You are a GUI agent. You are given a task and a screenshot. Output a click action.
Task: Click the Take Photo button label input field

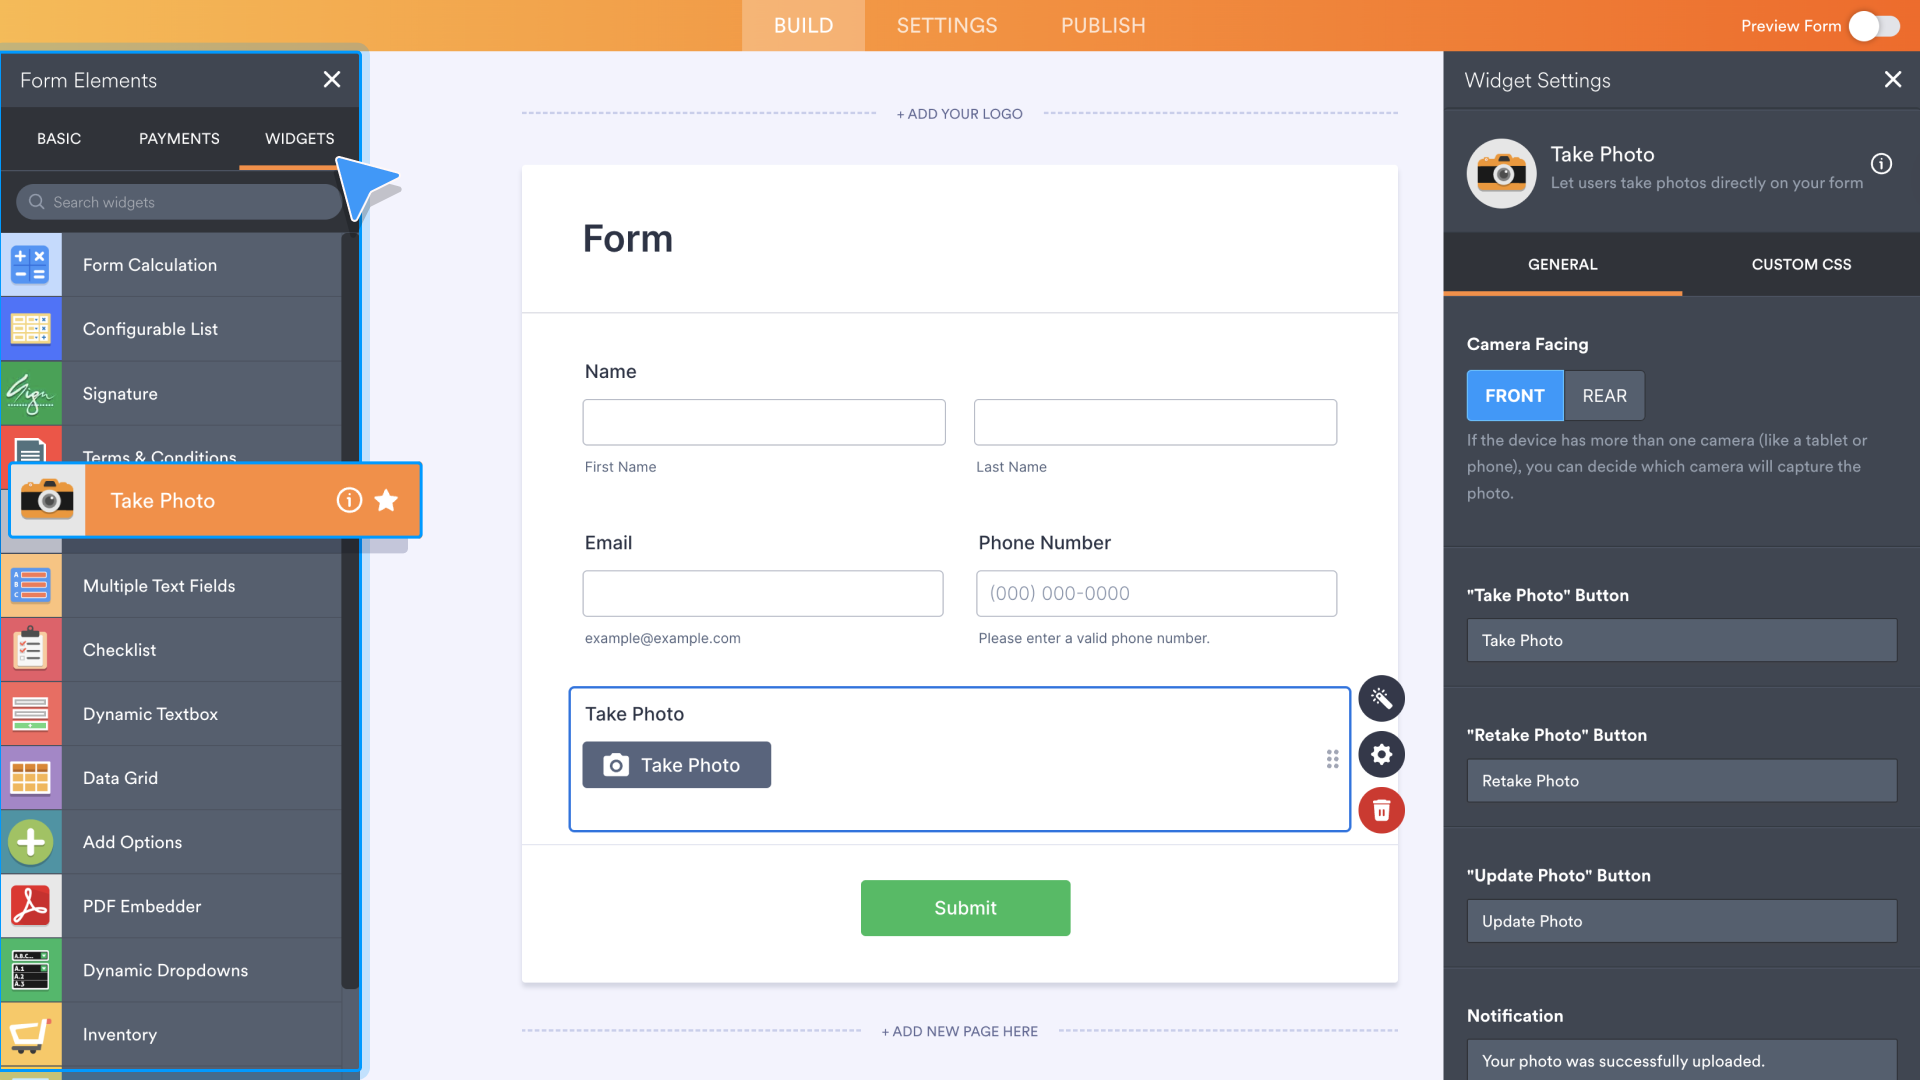coord(1683,640)
